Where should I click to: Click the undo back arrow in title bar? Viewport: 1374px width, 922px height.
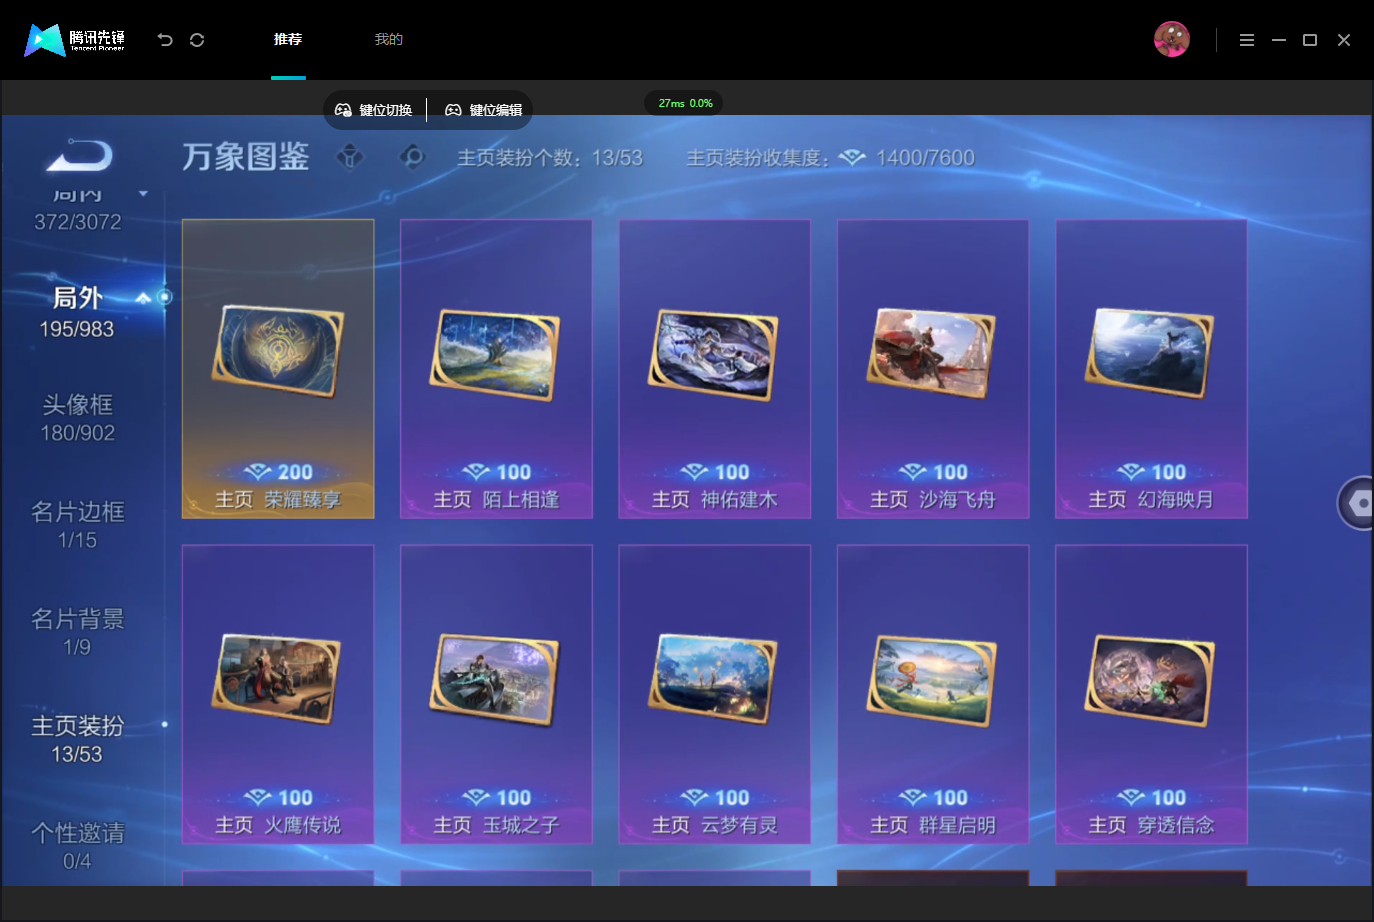coord(165,40)
